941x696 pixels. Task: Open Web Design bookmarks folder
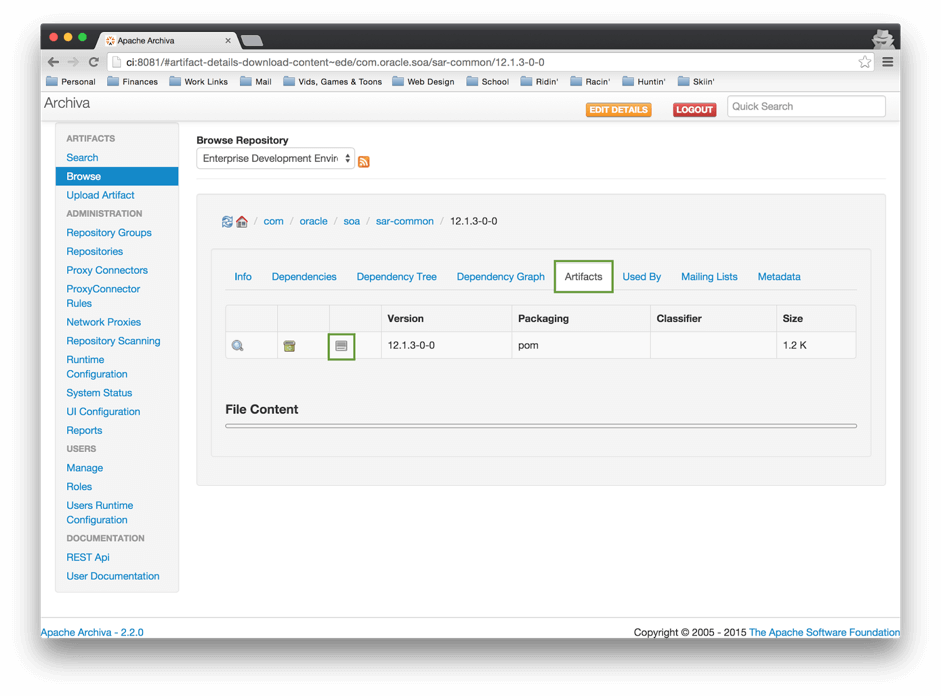[423, 82]
